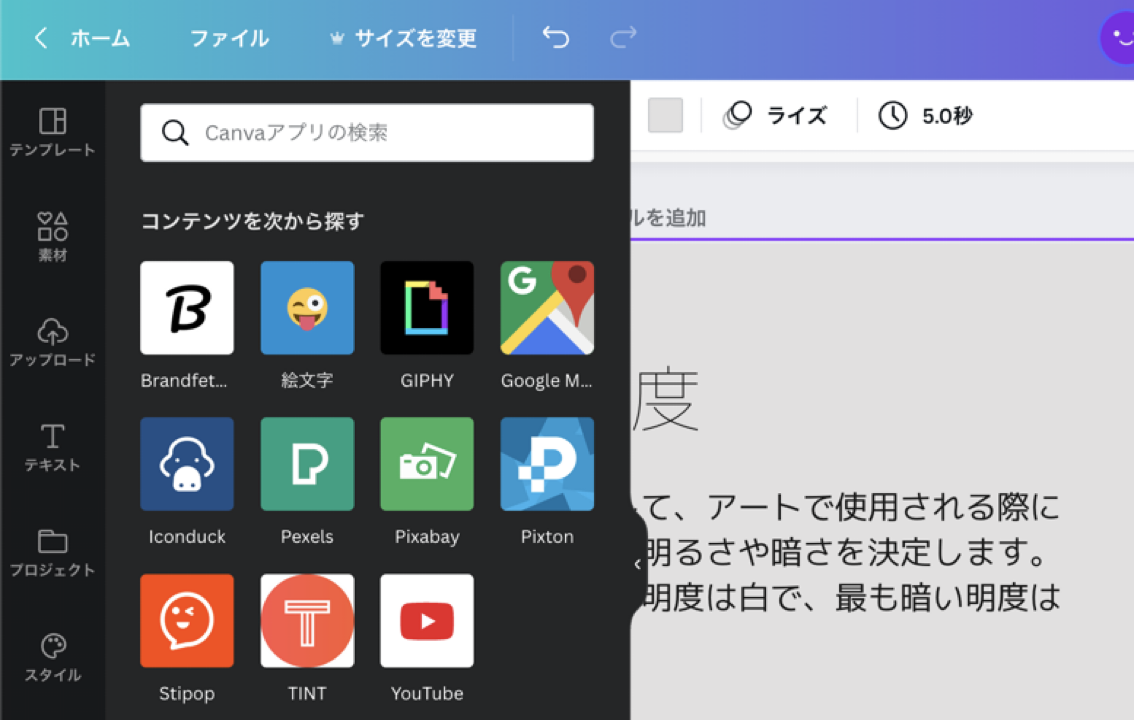Open the スタイル styles panel
Screen dimensions: 1134x720
(53, 658)
